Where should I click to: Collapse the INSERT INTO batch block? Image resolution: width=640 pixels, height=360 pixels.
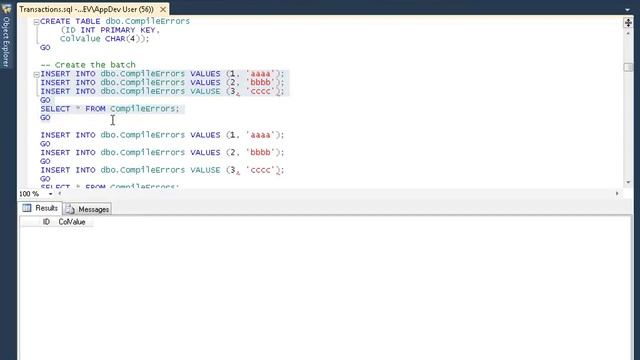(36, 74)
